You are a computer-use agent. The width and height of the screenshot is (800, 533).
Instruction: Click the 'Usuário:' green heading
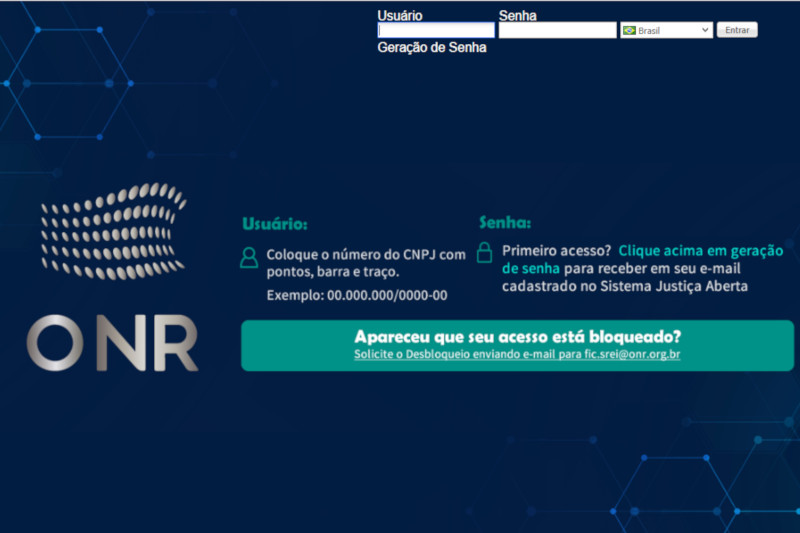click(275, 223)
